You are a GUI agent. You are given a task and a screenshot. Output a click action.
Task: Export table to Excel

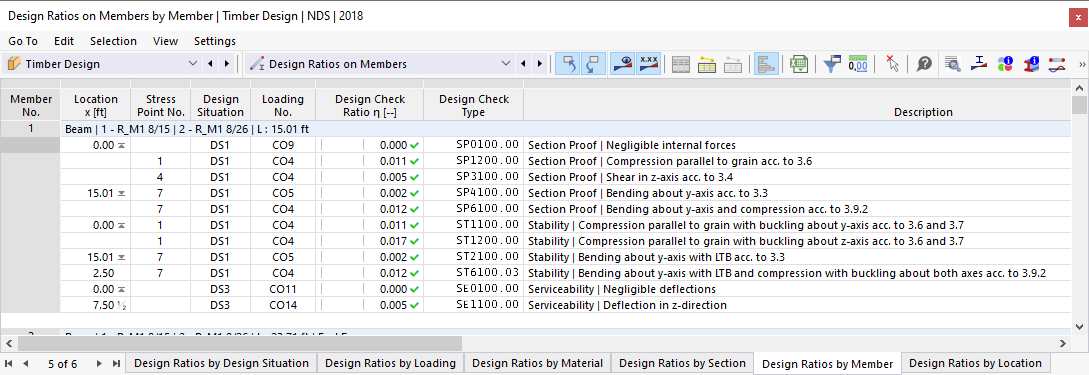point(798,64)
